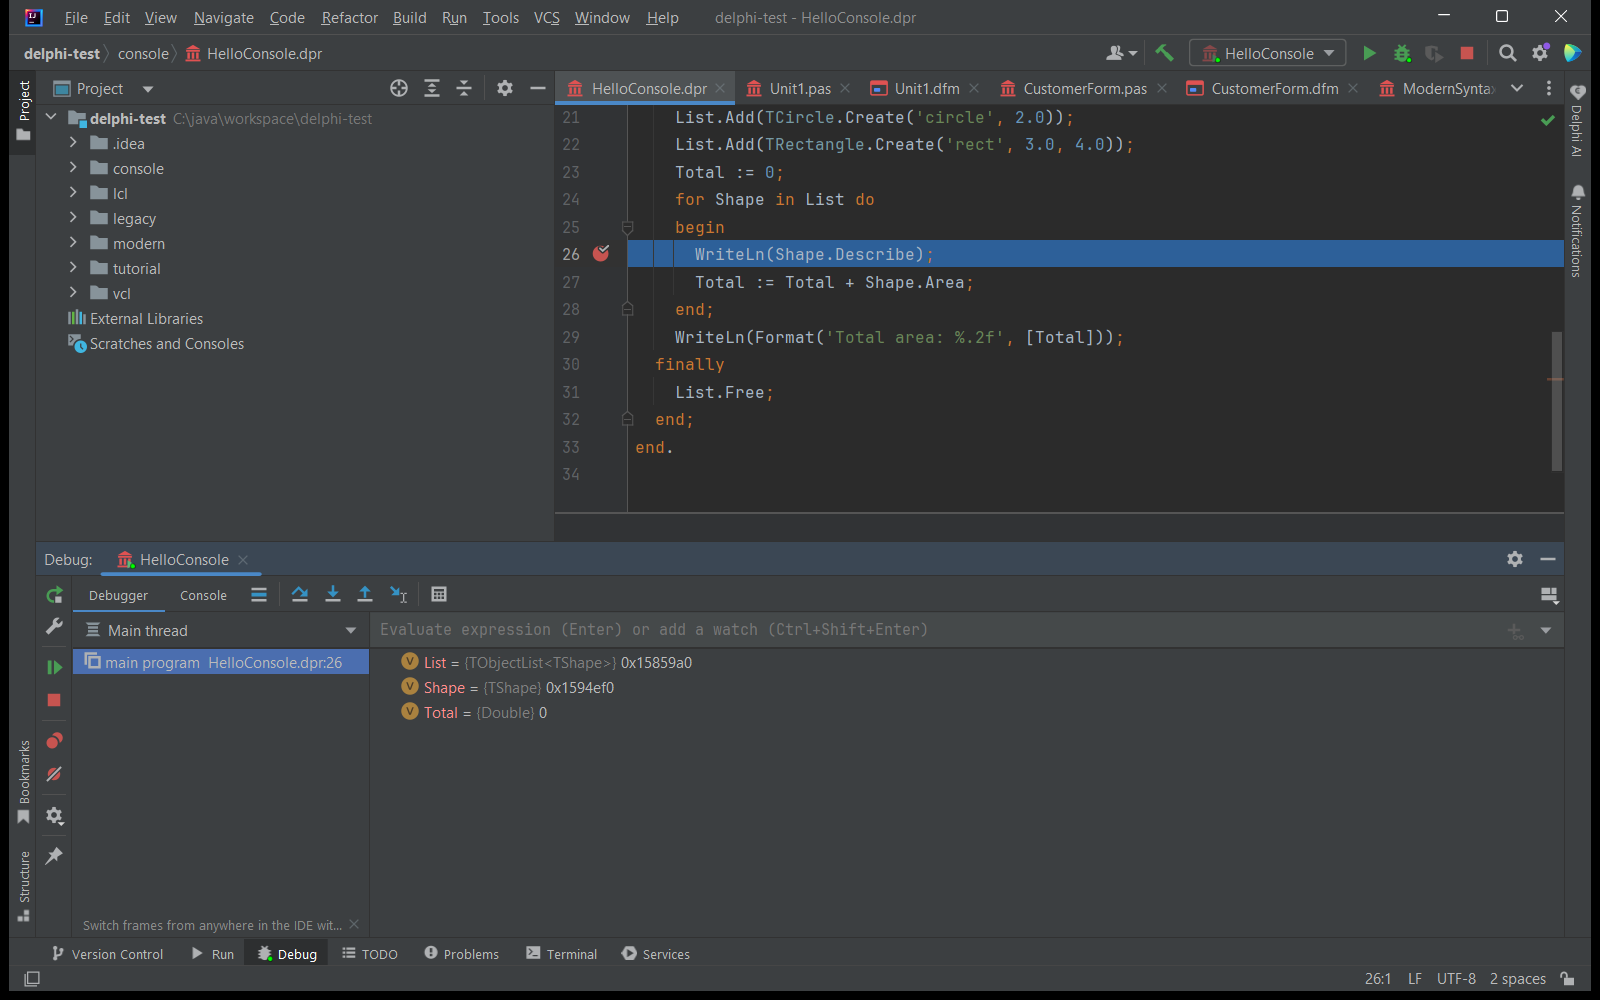This screenshot has width=1600, height=1000.
Task: Step Into in the debugger toolbar
Action: pos(333,595)
